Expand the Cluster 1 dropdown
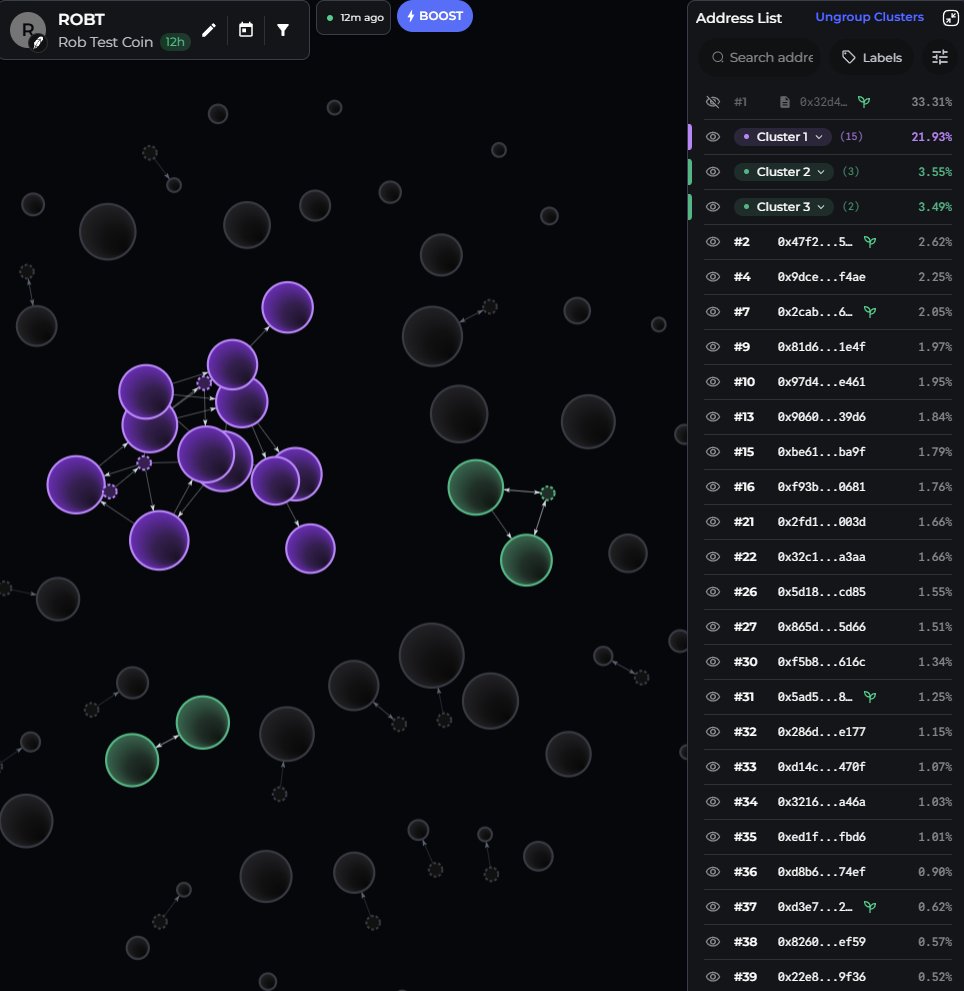The height and width of the screenshot is (991, 964). (783, 137)
